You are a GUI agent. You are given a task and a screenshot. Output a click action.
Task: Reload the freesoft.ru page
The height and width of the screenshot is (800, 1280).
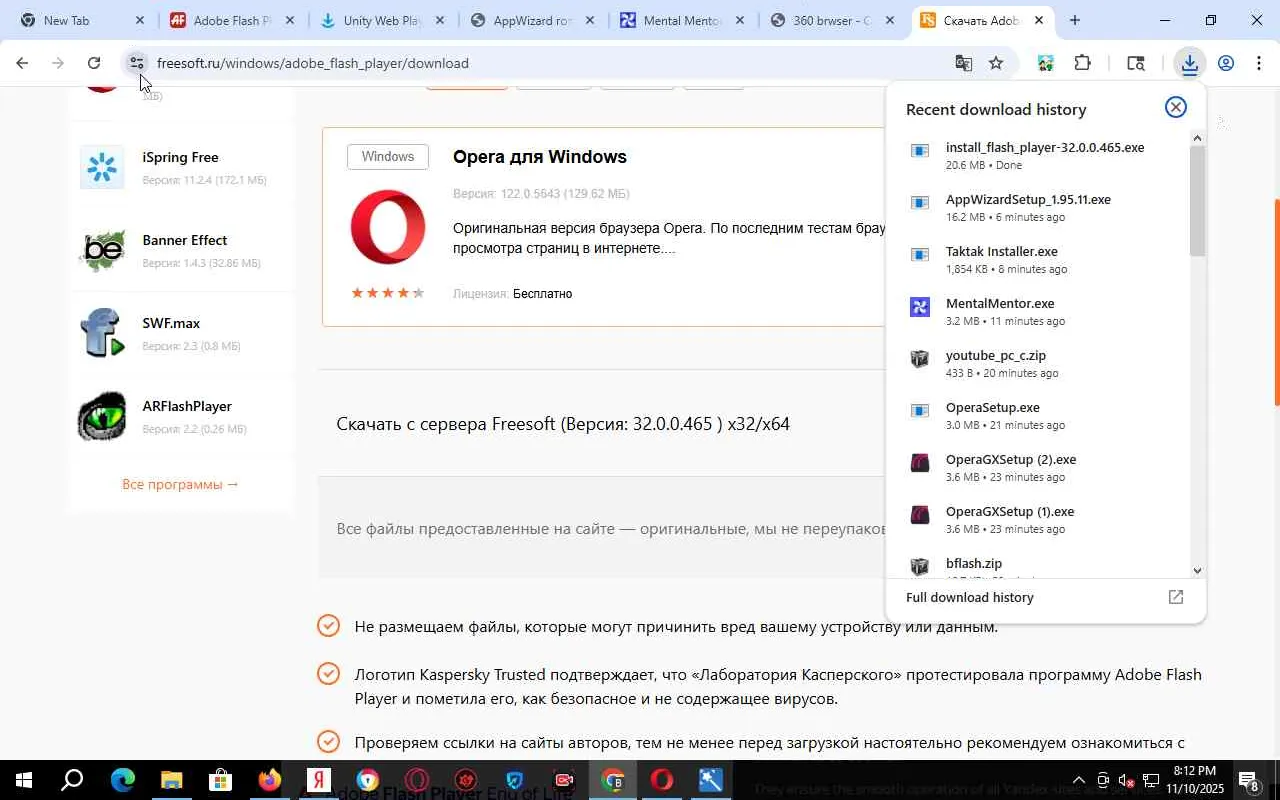pyautogui.click(x=93, y=63)
